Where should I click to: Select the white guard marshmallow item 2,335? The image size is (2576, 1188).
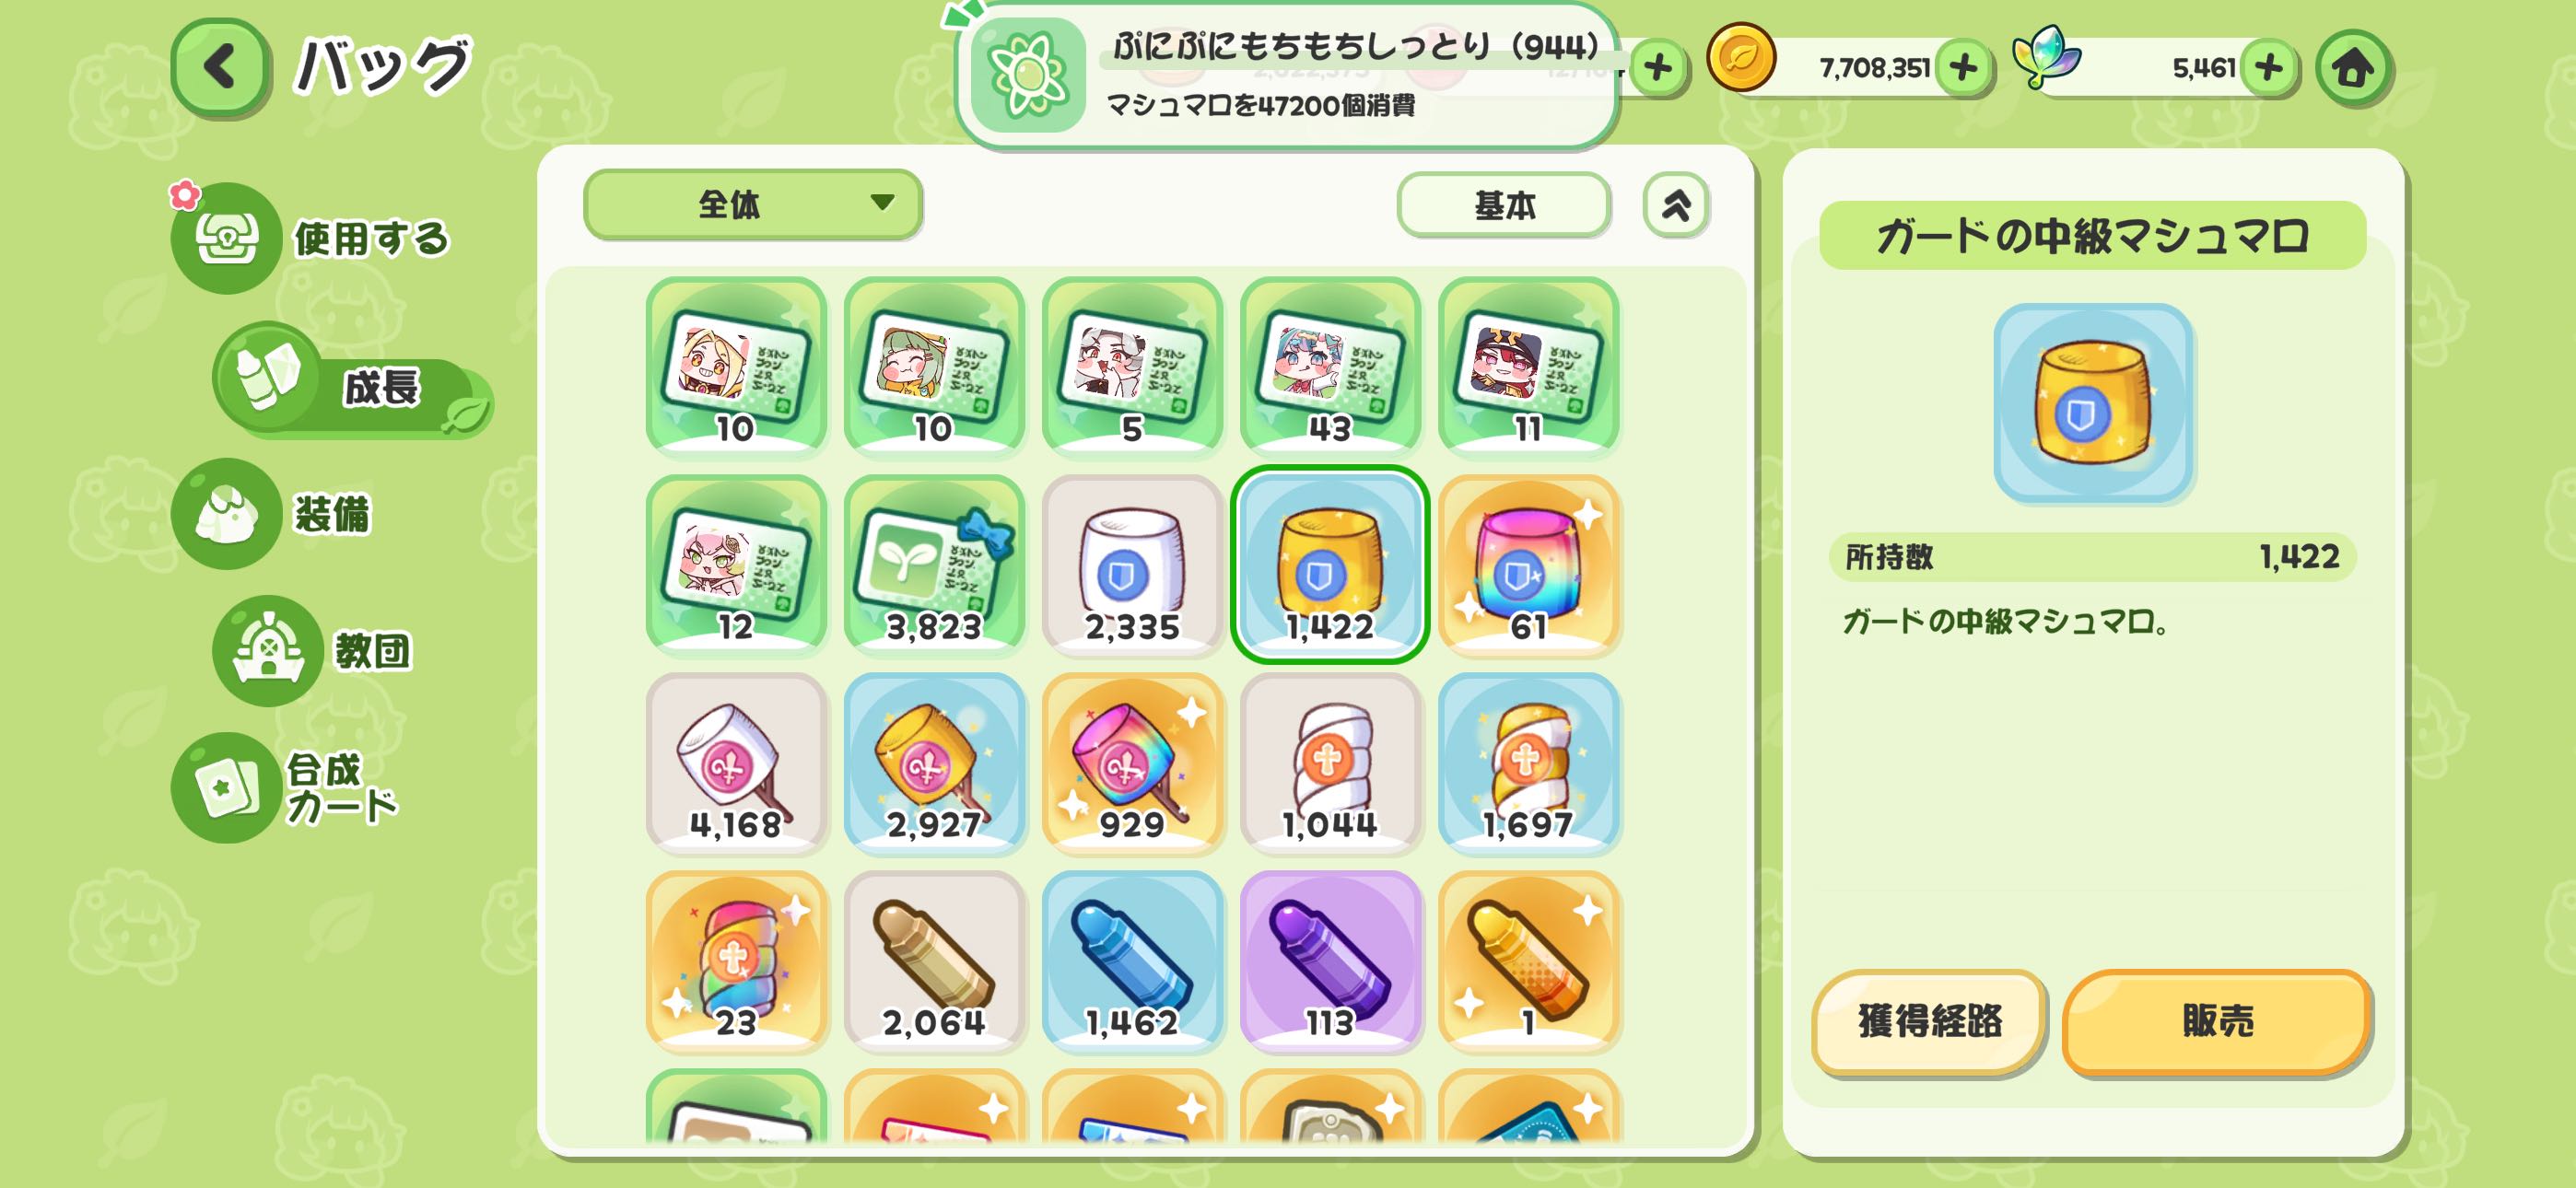click(1132, 566)
